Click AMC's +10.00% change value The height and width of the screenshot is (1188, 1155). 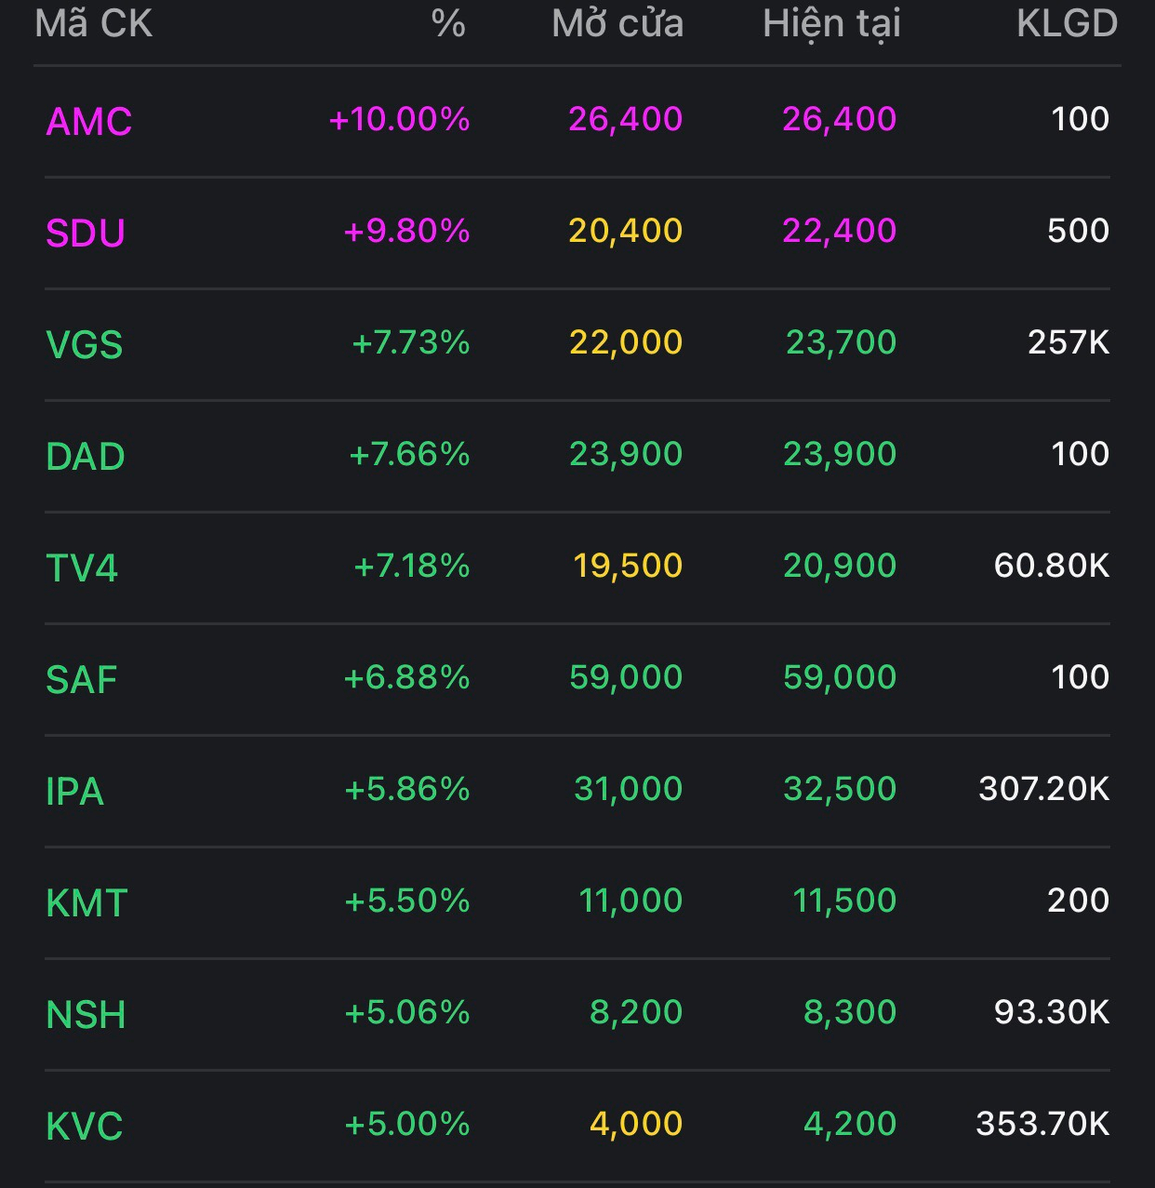[399, 120]
